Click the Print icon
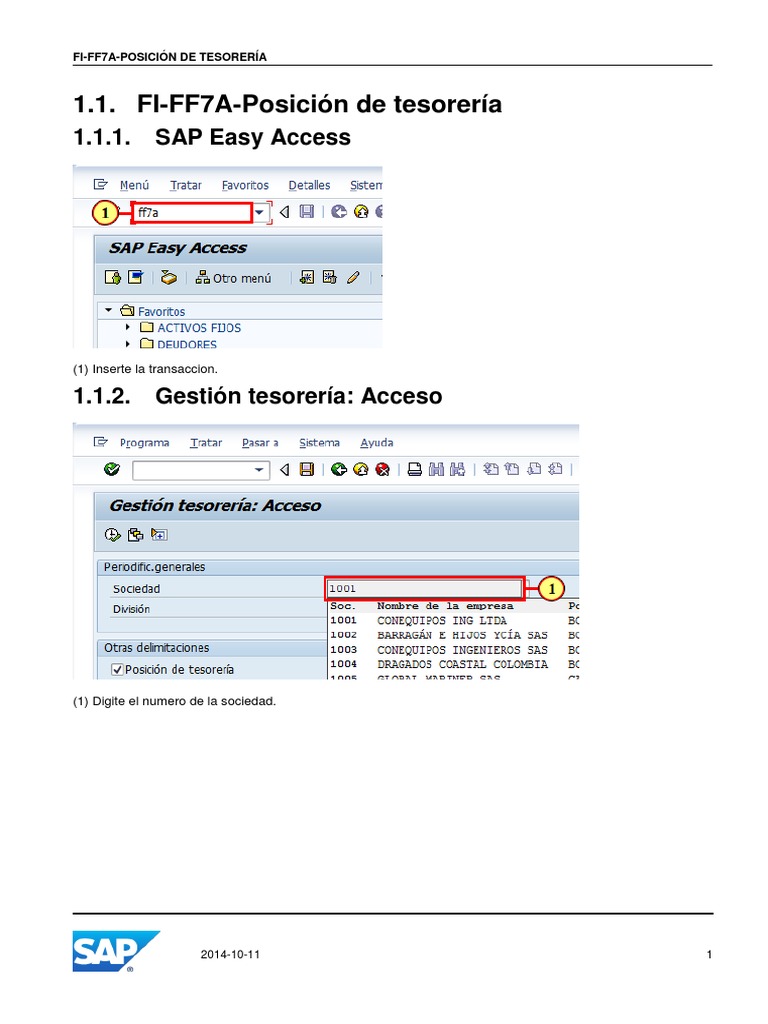 415,470
